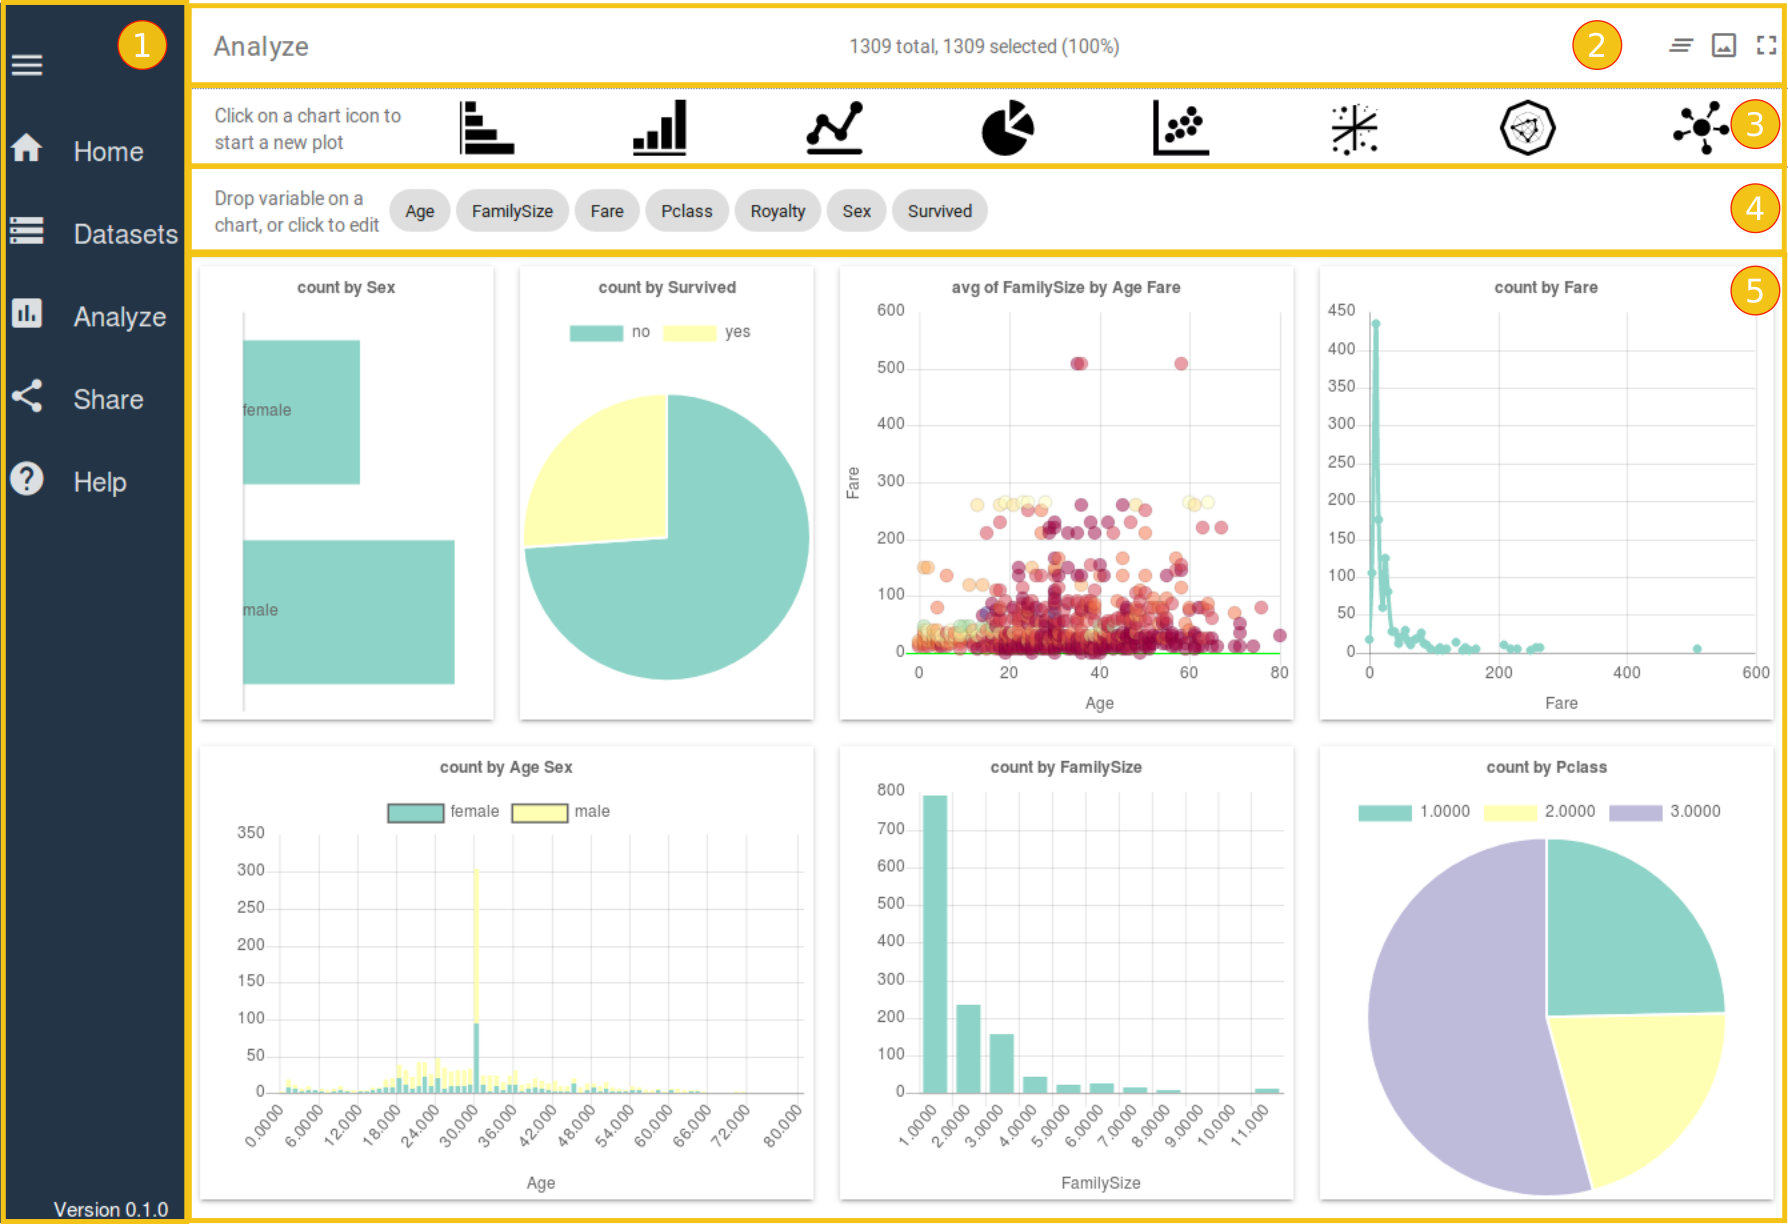Click the text lines icon in header

pos(1681,45)
